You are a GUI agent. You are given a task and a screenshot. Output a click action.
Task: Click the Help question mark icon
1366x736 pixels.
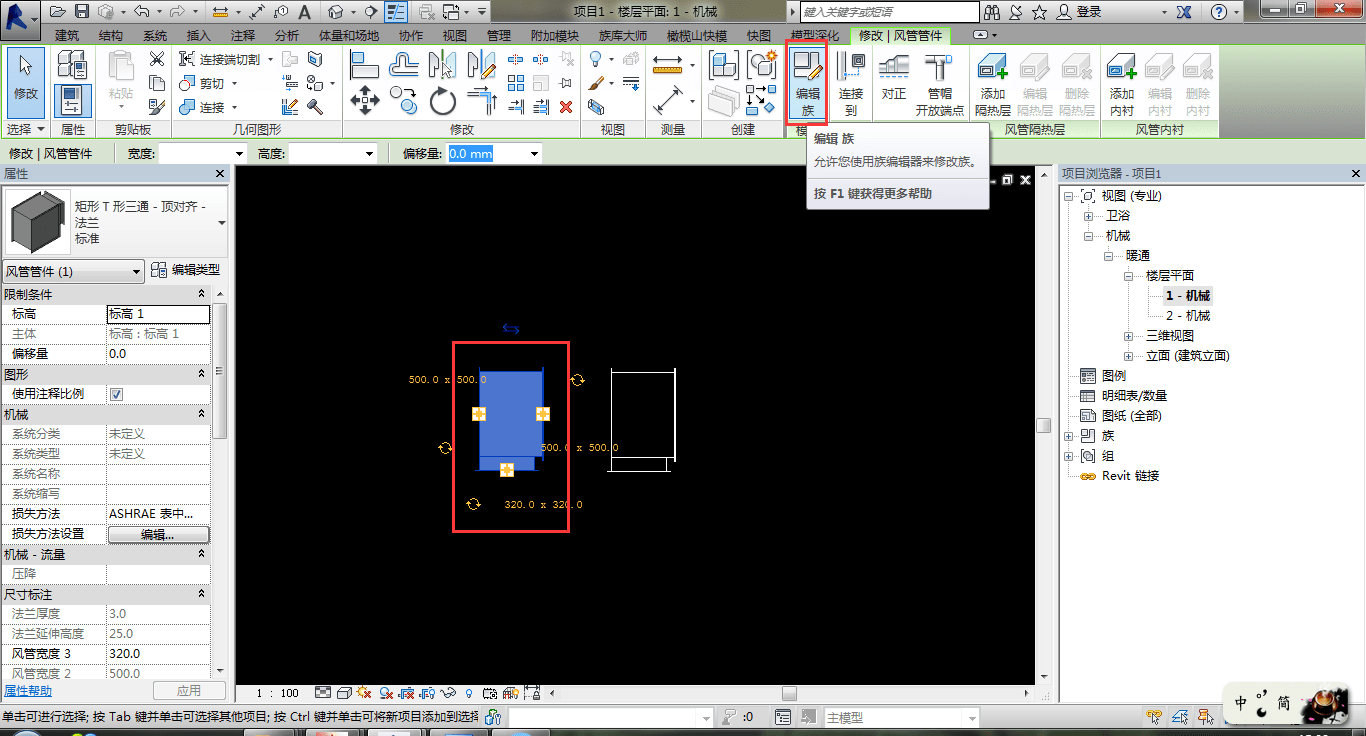1219,12
